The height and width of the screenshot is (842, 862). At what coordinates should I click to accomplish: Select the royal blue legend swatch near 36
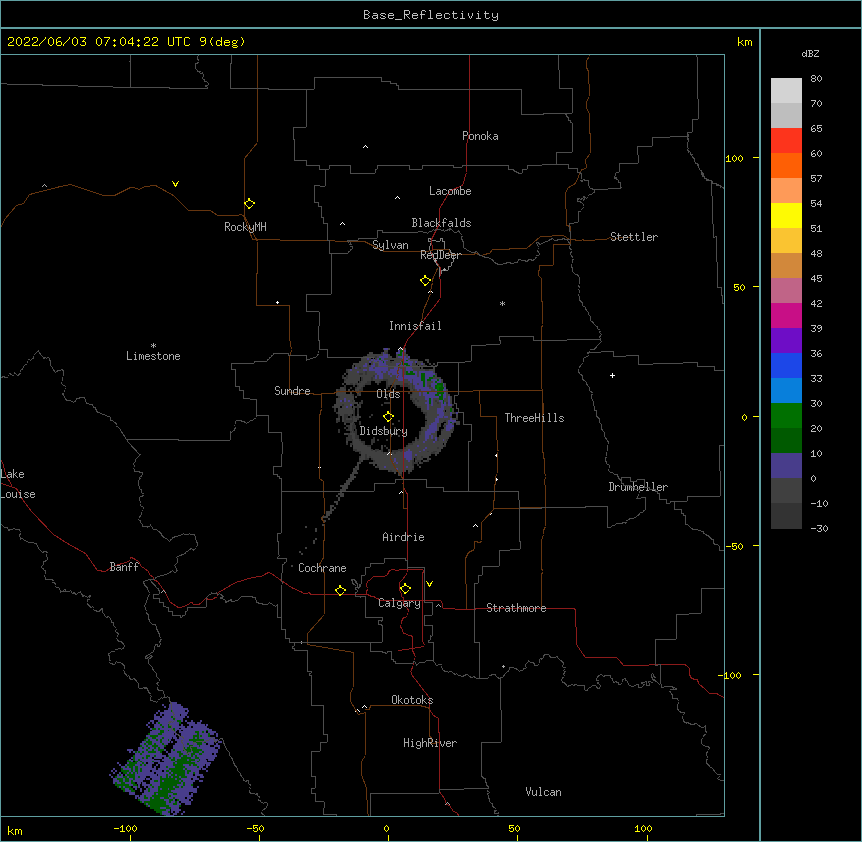click(x=786, y=365)
